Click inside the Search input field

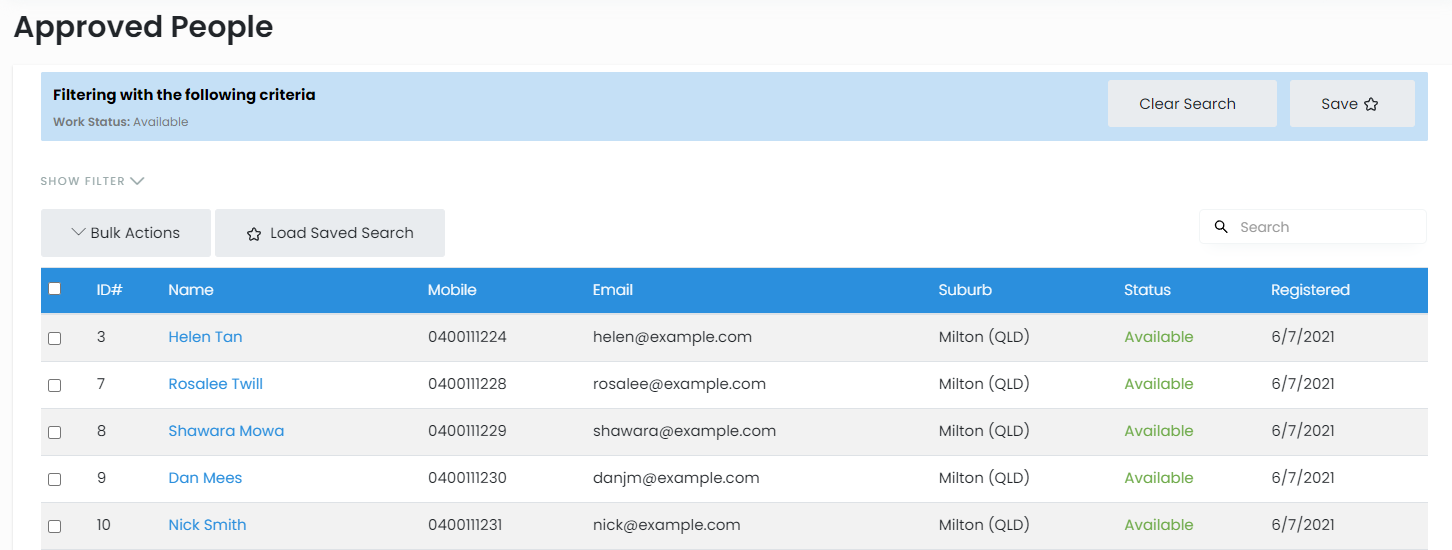[1325, 227]
